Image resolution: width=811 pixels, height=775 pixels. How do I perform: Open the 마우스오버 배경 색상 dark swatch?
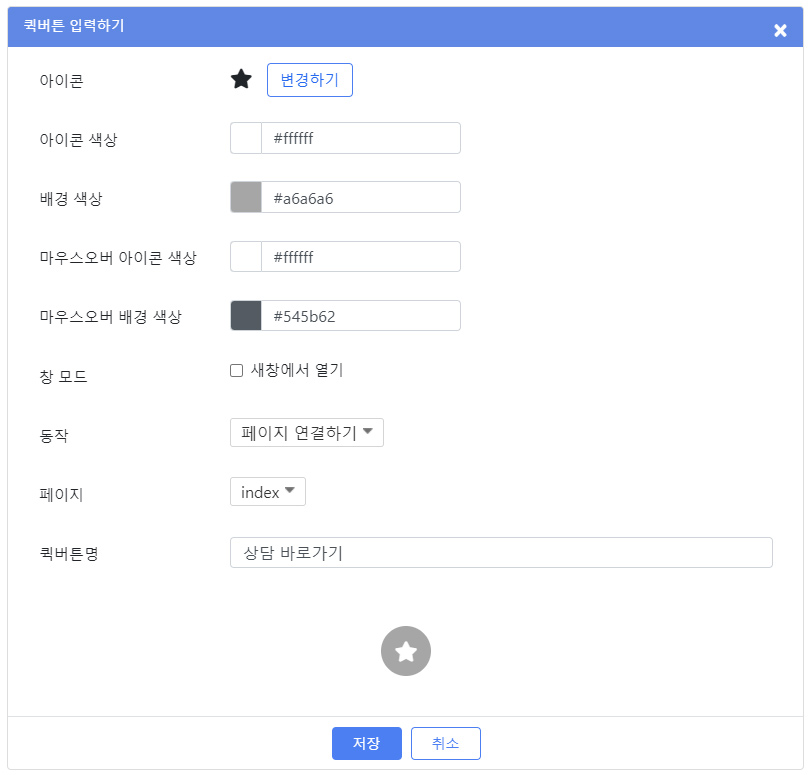click(x=246, y=316)
